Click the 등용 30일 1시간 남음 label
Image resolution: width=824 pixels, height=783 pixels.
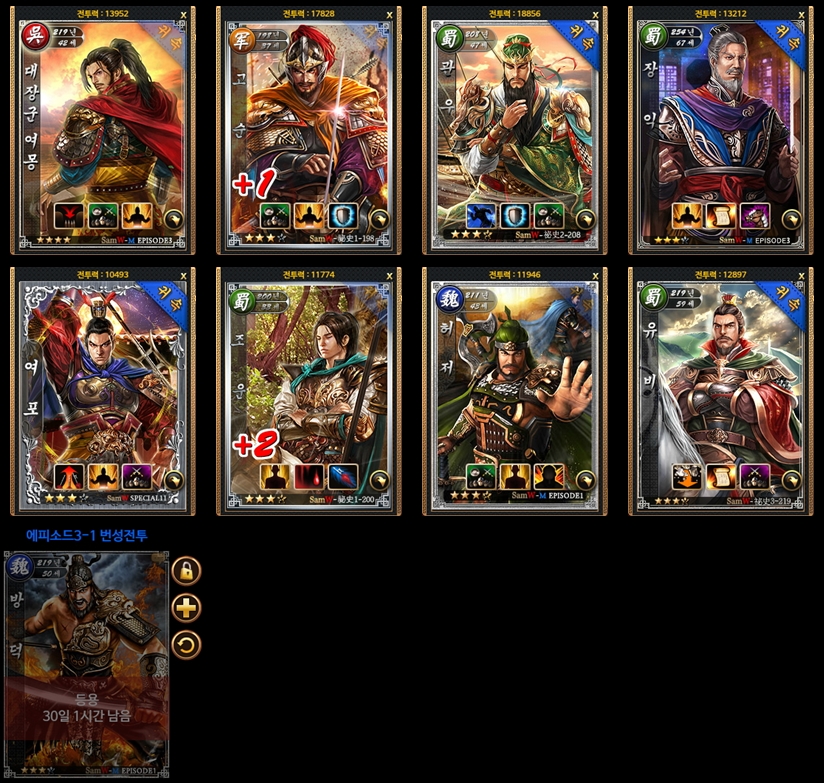tap(87, 707)
